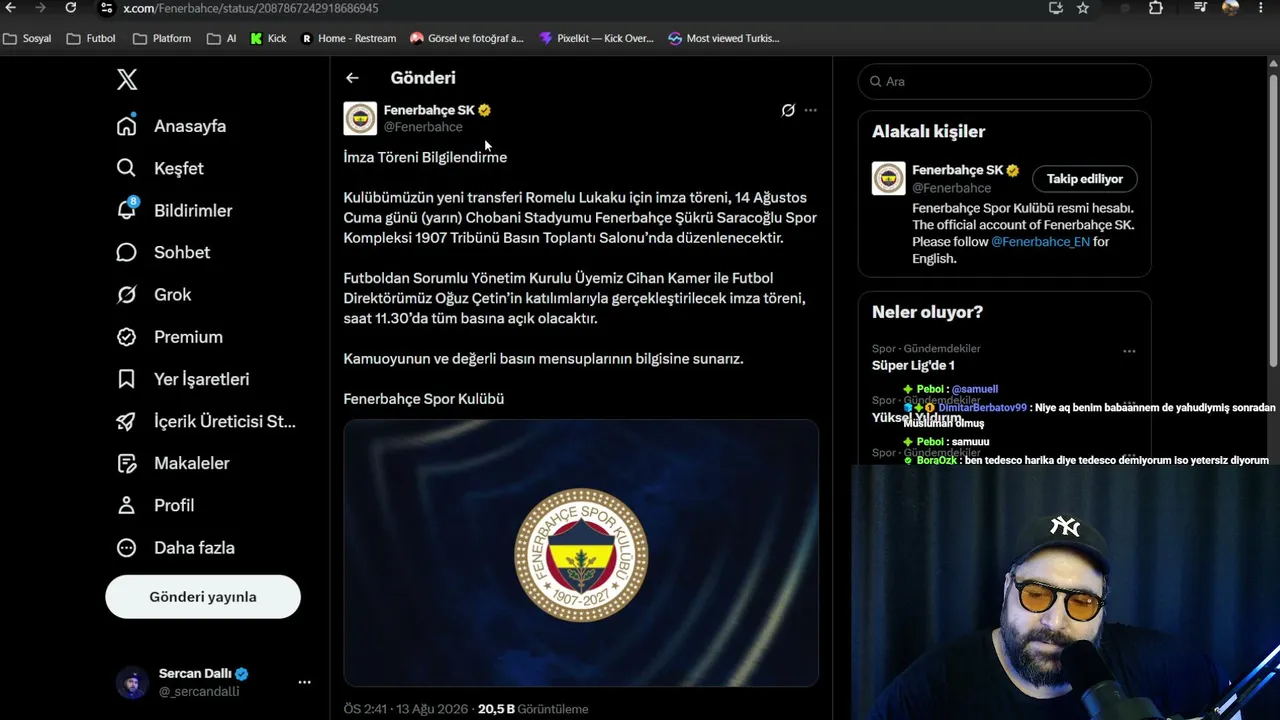This screenshot has height=720, width=1280.
Task: Go back using the Gönderi back arrow
Action: click(x=352, y=78)
